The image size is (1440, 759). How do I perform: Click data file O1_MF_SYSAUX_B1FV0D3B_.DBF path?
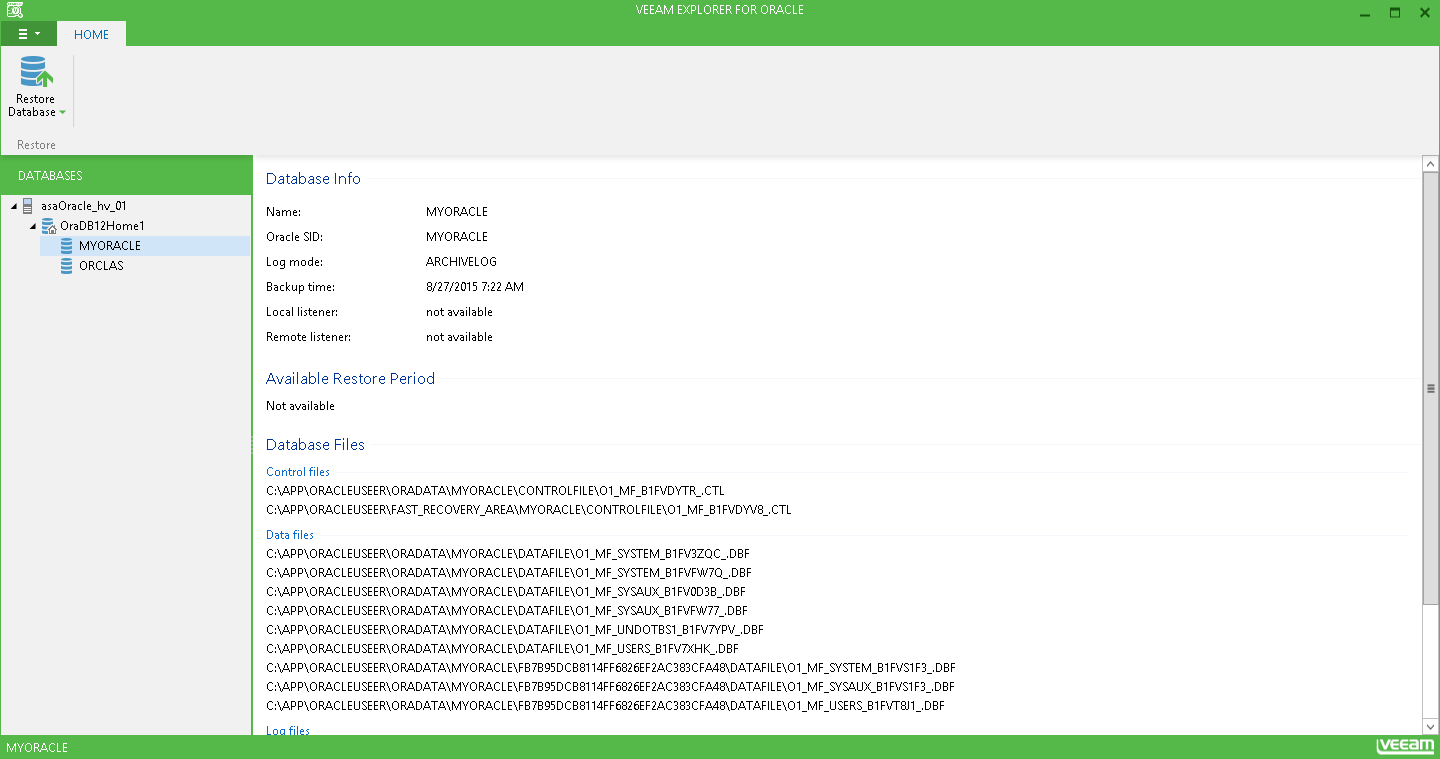click(x=506, y=592)
